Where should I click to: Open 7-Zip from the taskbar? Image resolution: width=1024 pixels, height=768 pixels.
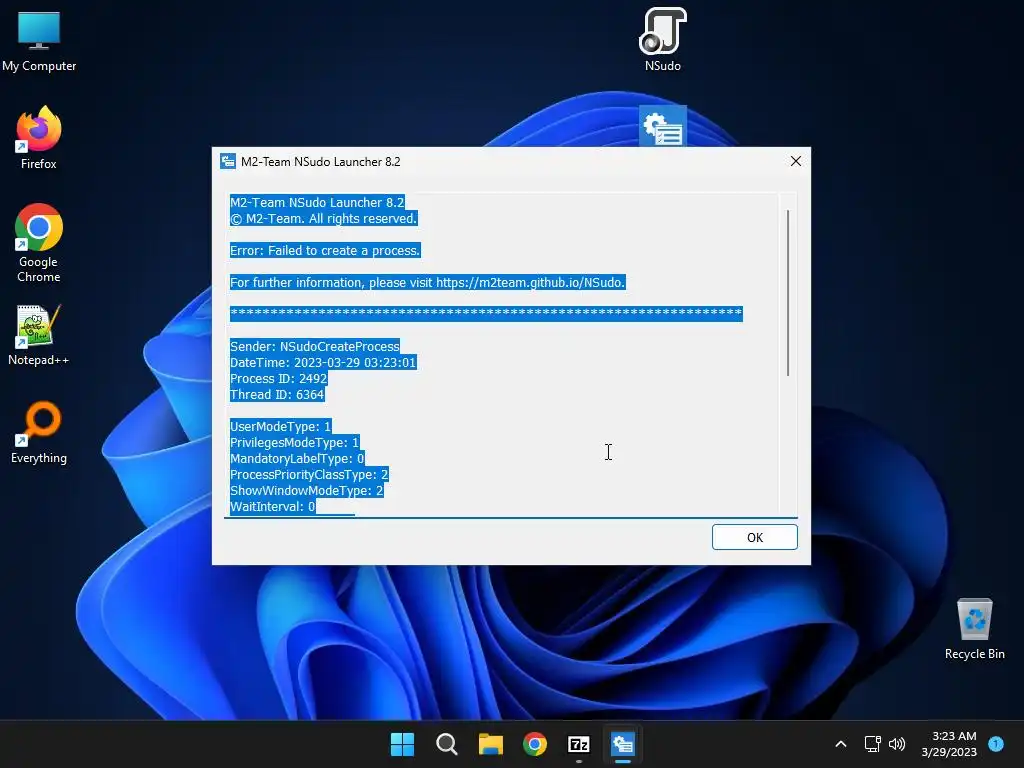click(579, 744)
